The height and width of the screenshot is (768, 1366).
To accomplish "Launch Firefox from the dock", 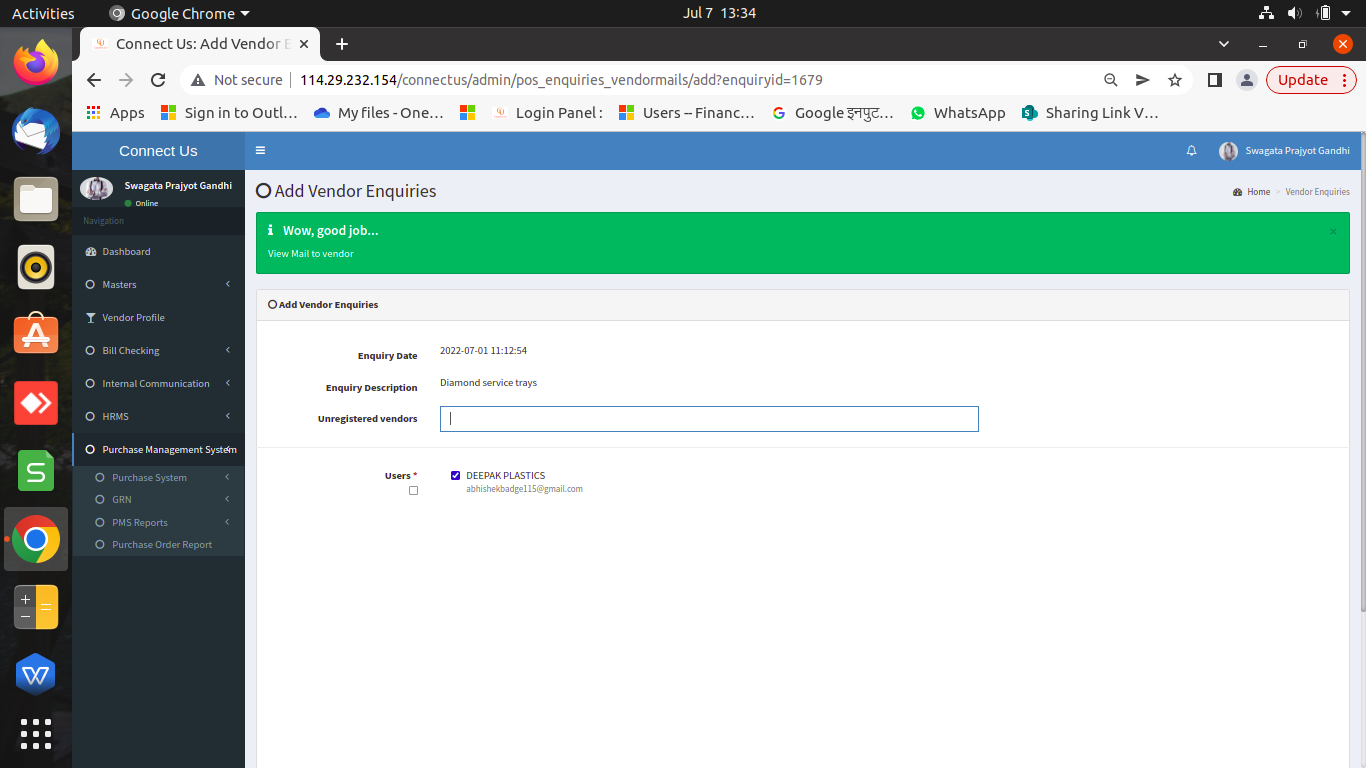I will (x=36, y=63).
